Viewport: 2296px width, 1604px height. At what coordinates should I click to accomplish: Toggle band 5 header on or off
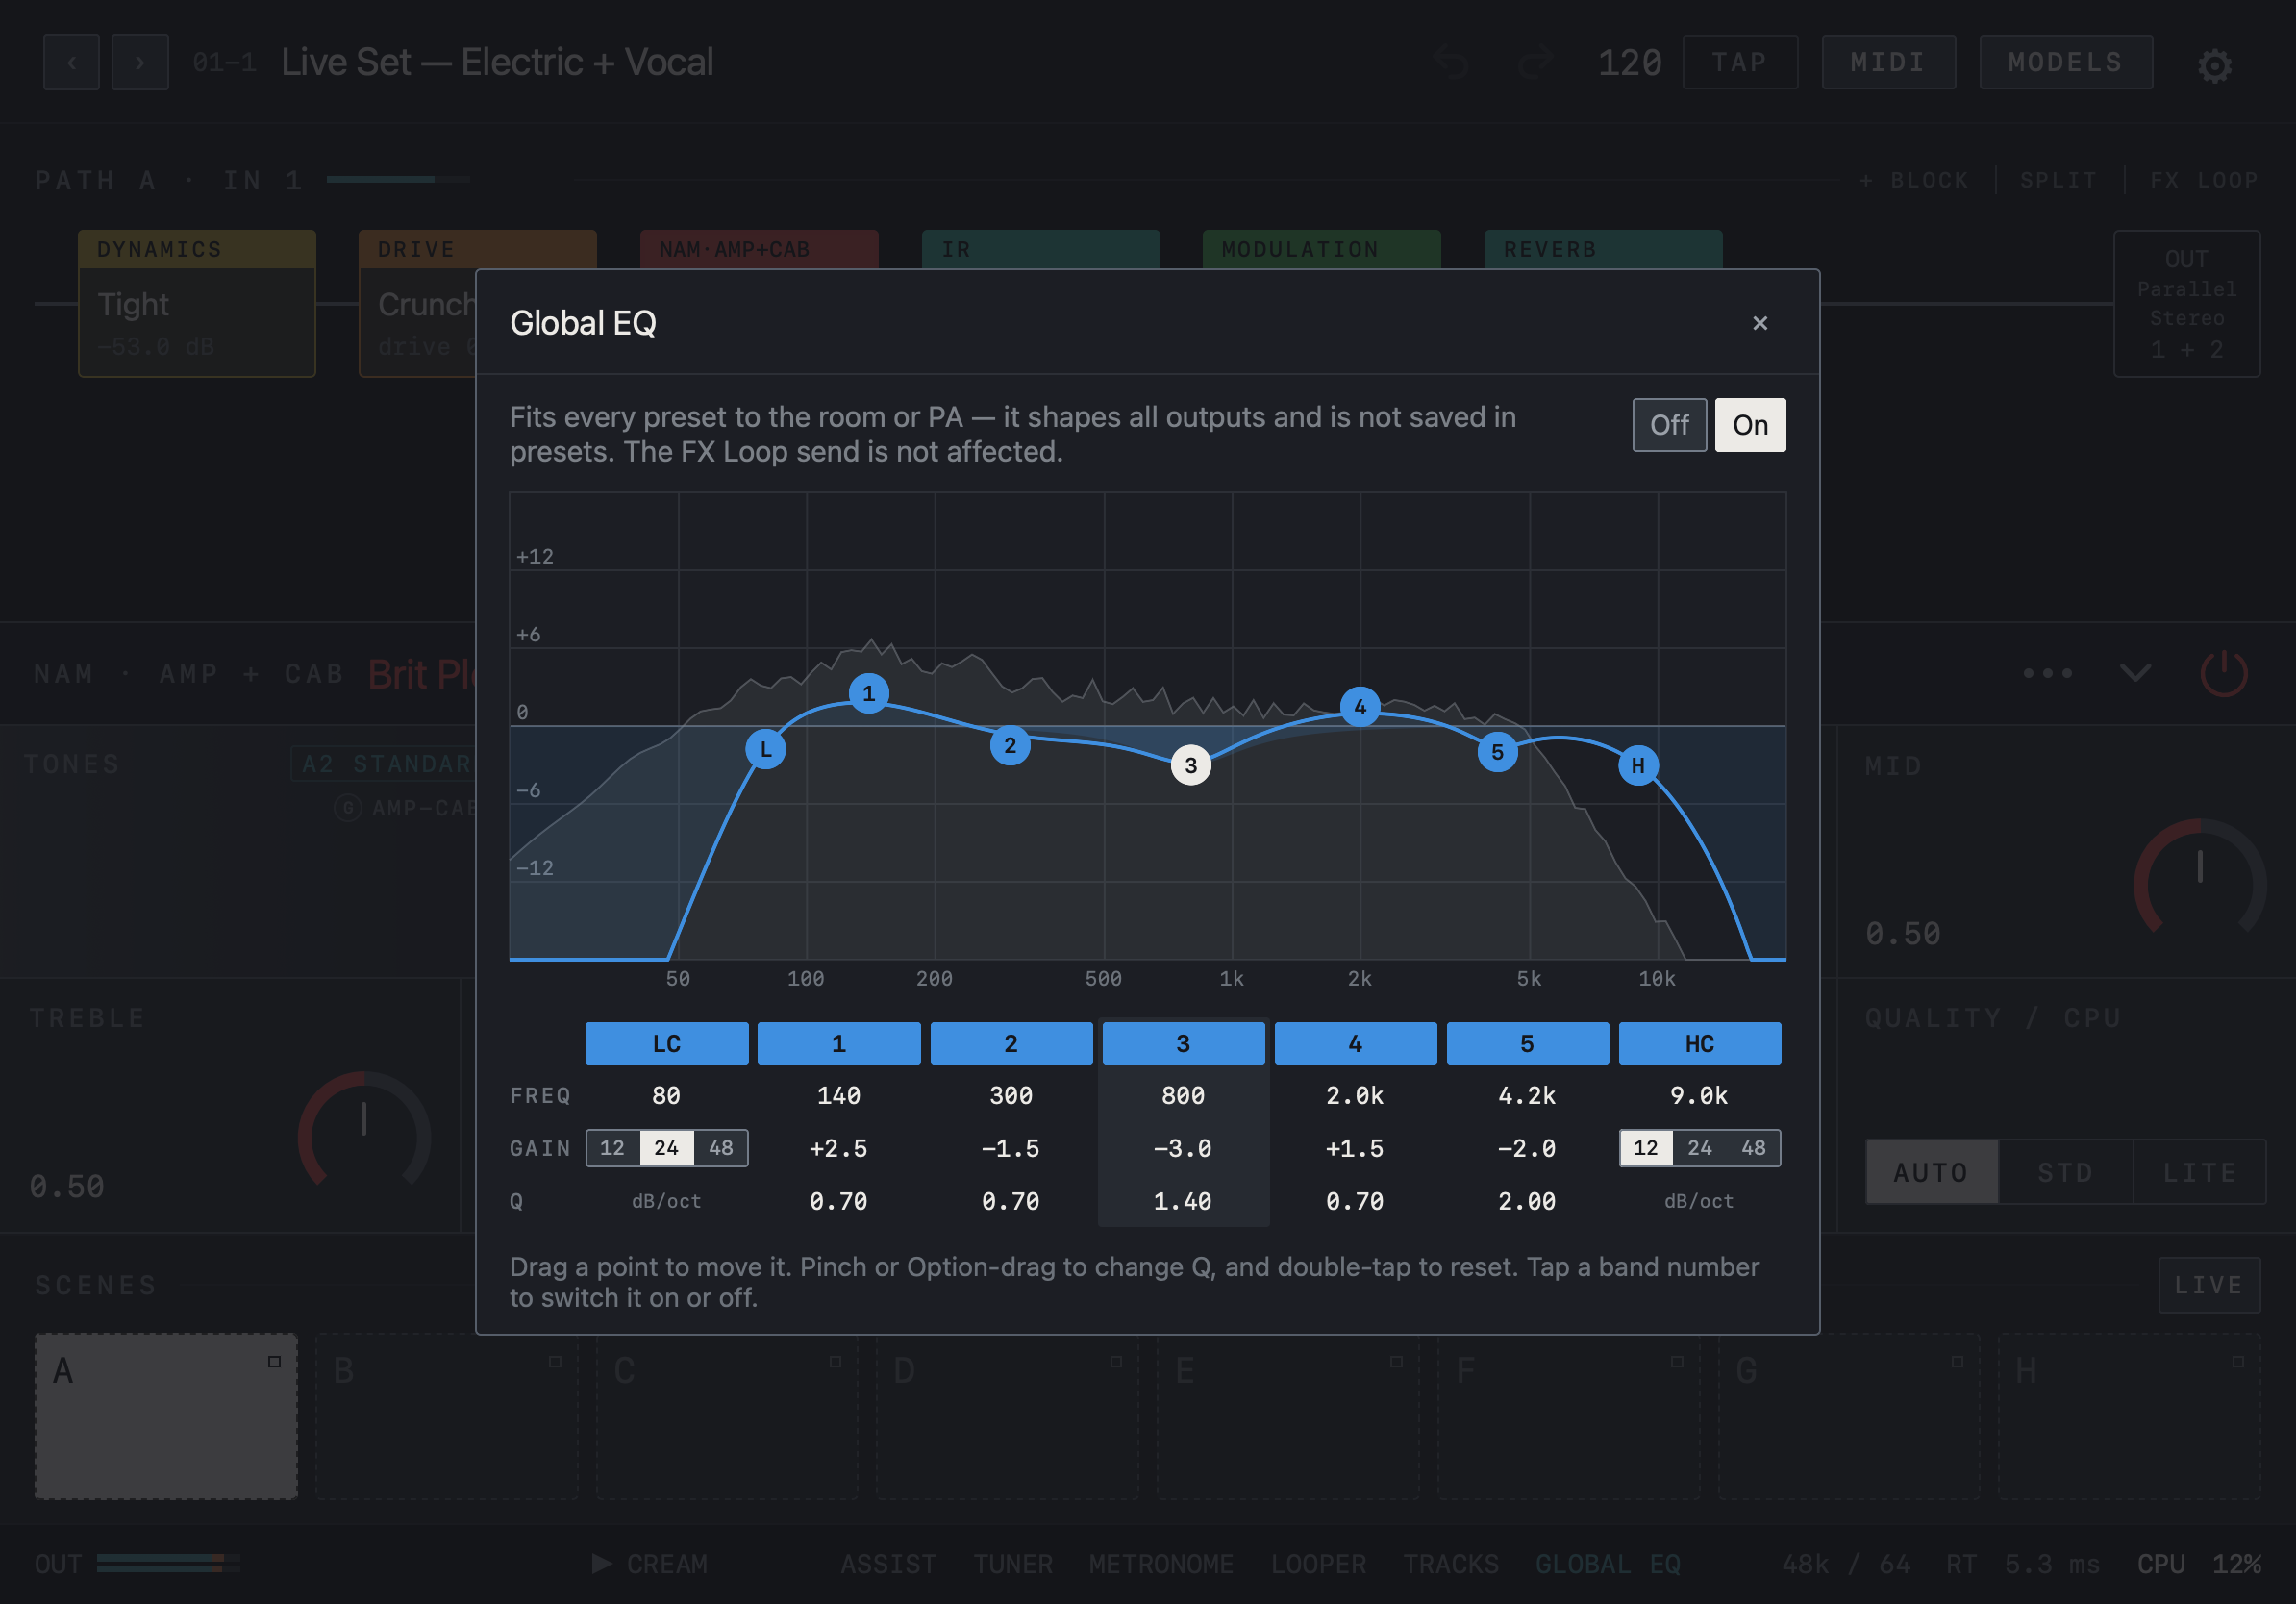[1527, 1043]
